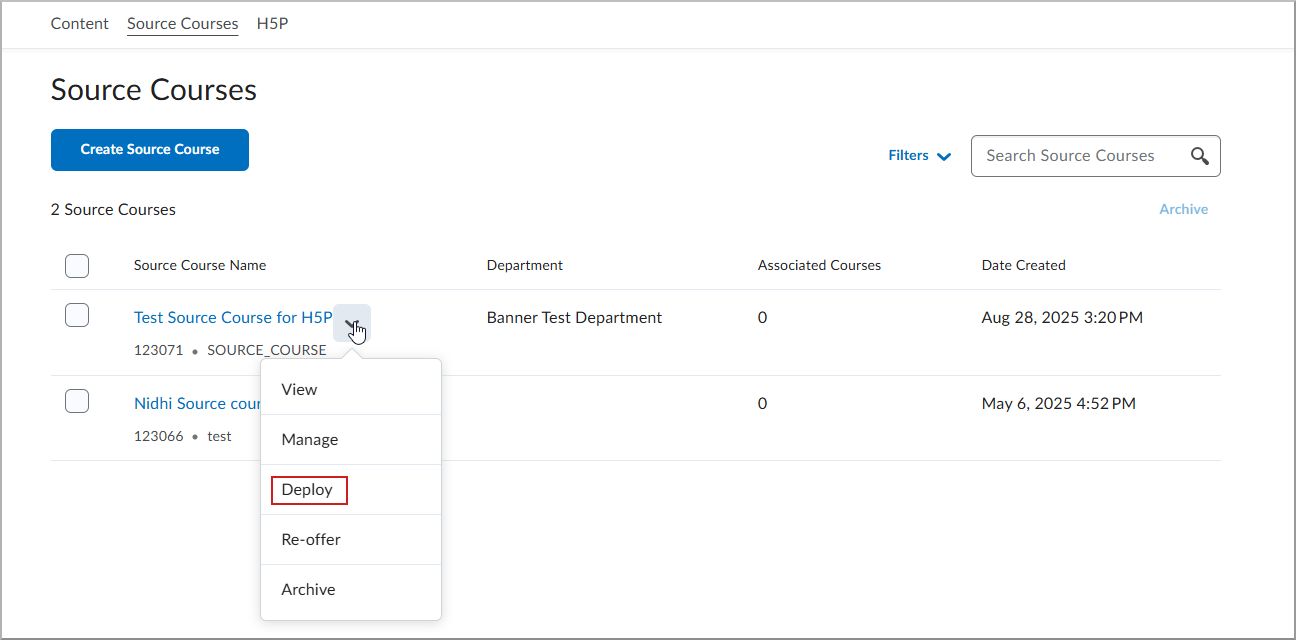The width and height of the screenshot is (1296, 640).
Task: Switch to the Source Courses tab
Action: coord(183,23)
